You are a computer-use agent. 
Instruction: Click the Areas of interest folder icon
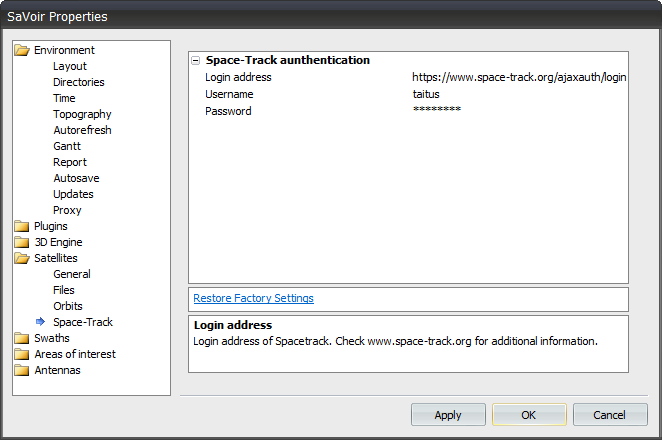click(x=22, y=354)
